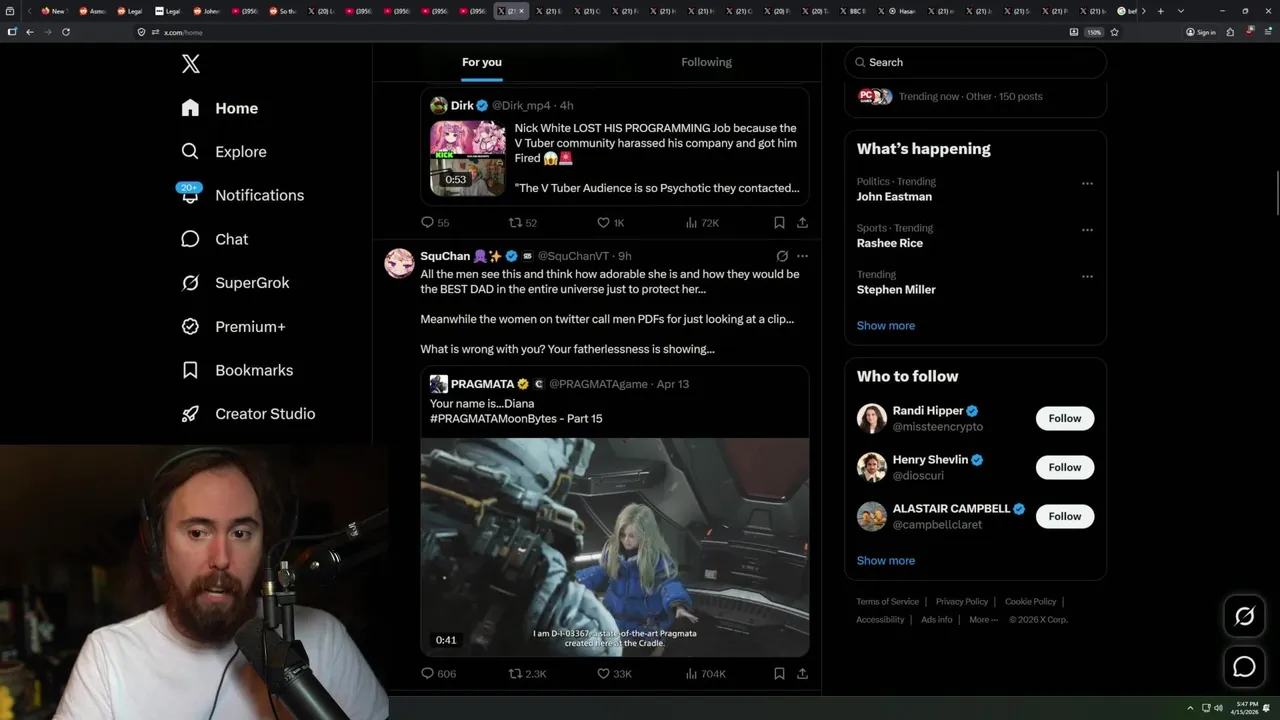Open the system tray volume icon

[1218, 708]
